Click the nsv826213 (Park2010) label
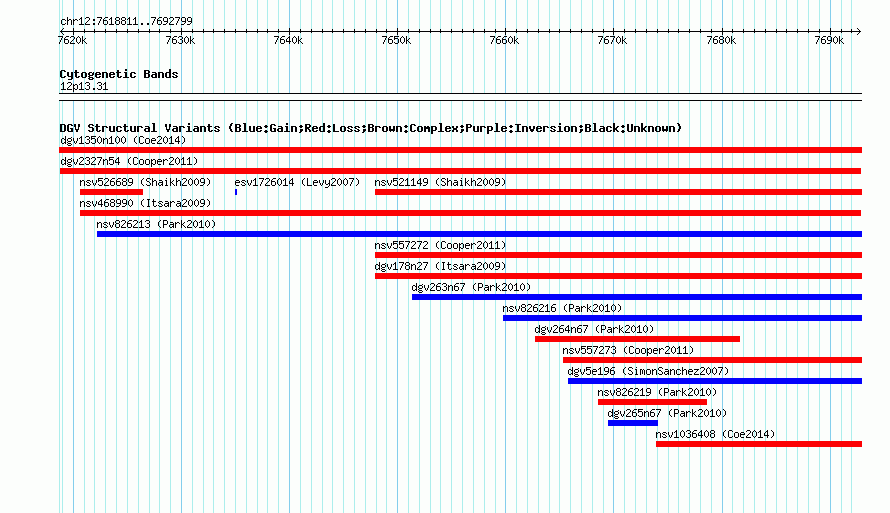This screenshot has height=513, width=890. pos(156,224)
